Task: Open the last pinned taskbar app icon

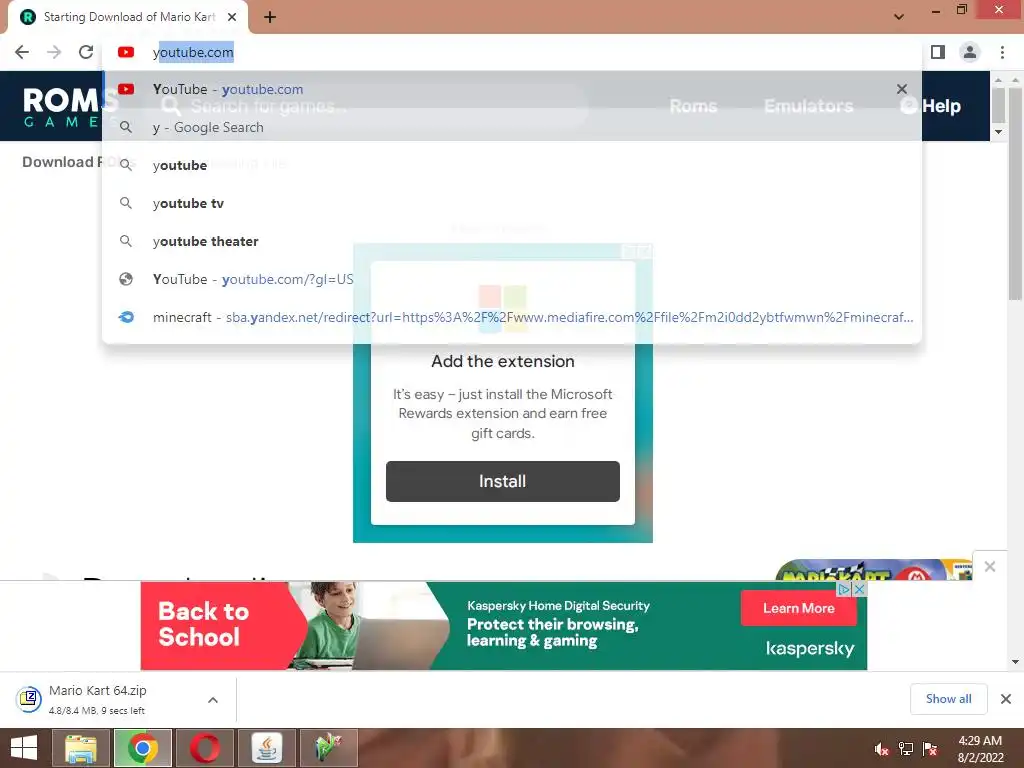Action: coord(328,748)
